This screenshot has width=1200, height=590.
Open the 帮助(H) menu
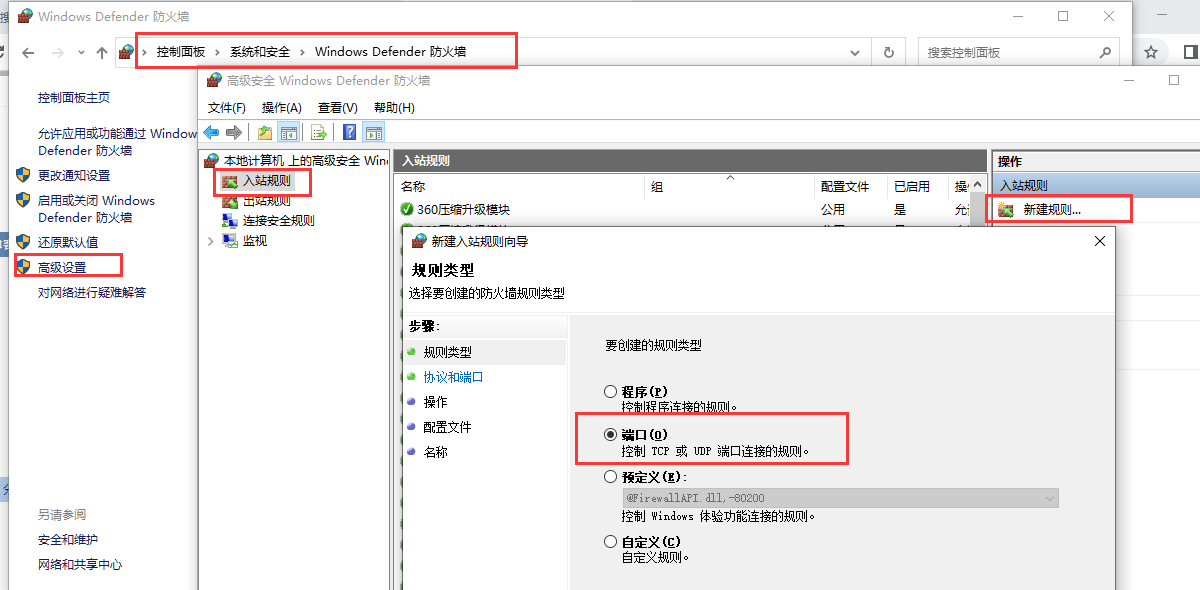tap(394, 108)
